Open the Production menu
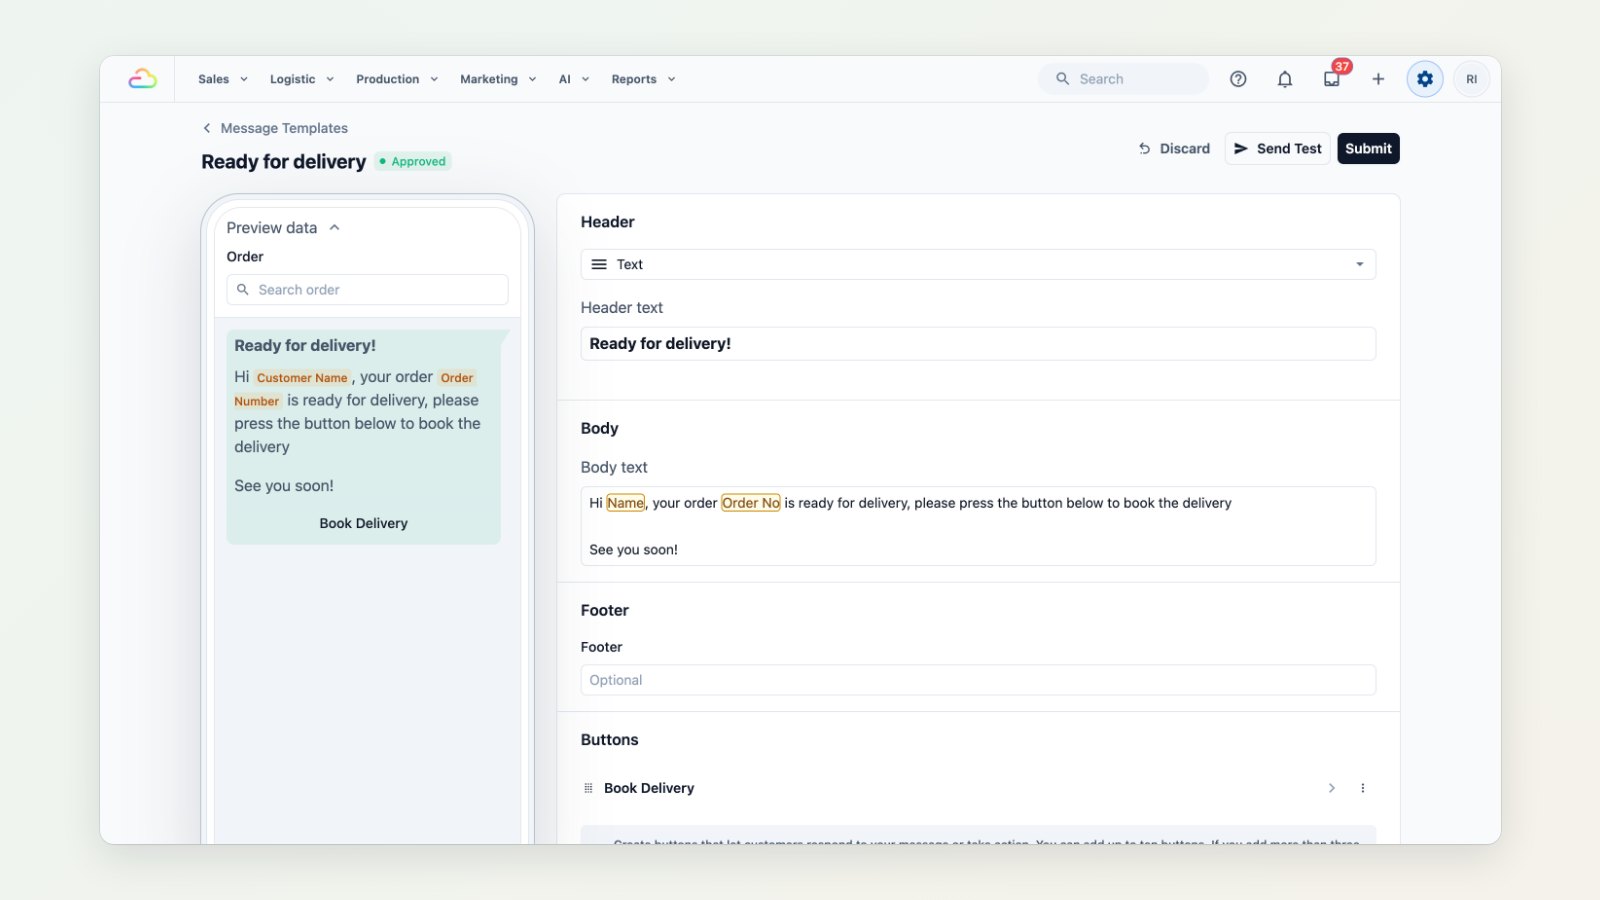 (x=397, y=79)
